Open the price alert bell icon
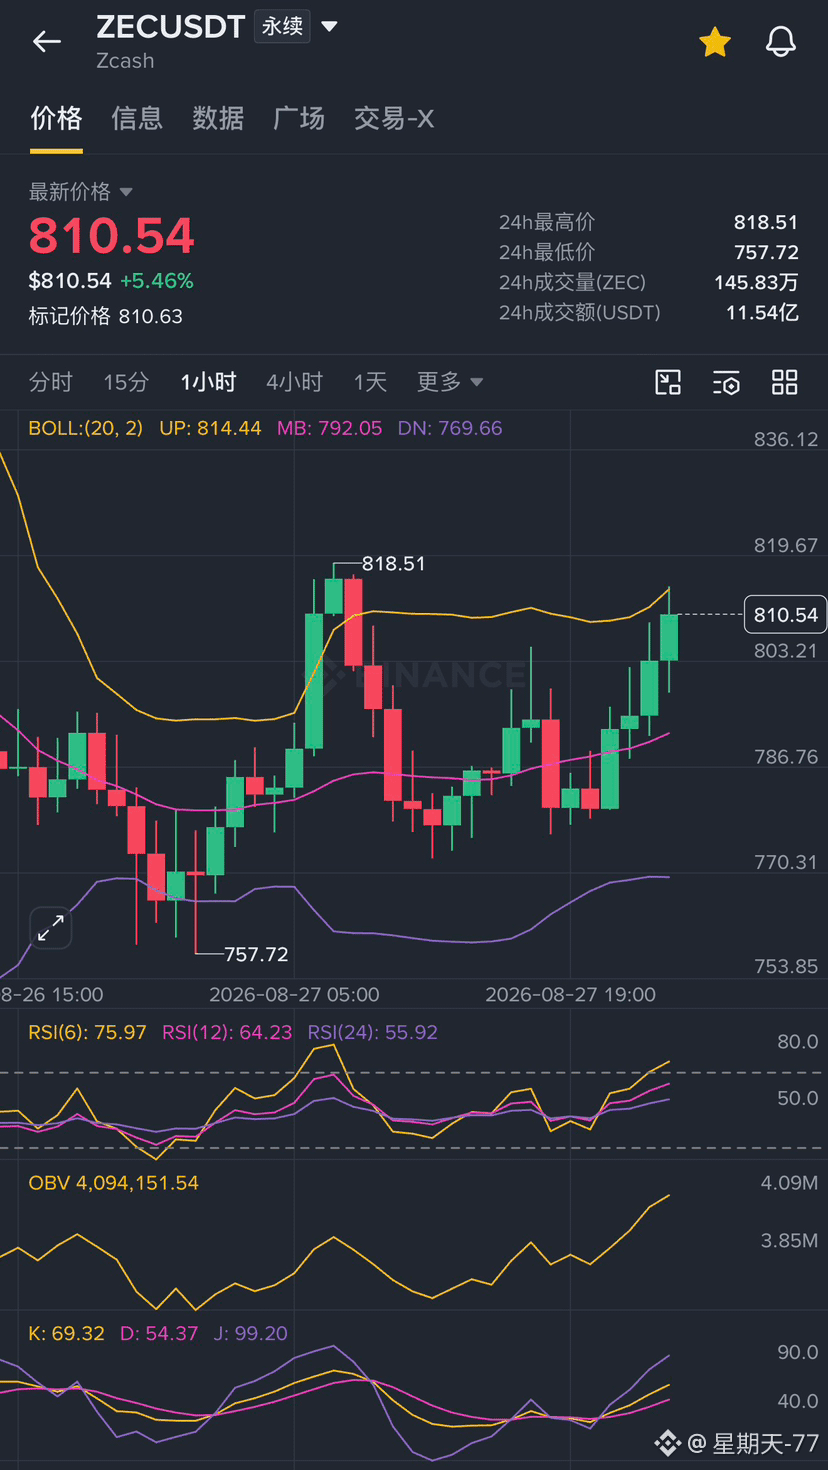The height and width of the screenshot is (1470, 828). pyautogui.click(x=781, y=42)
